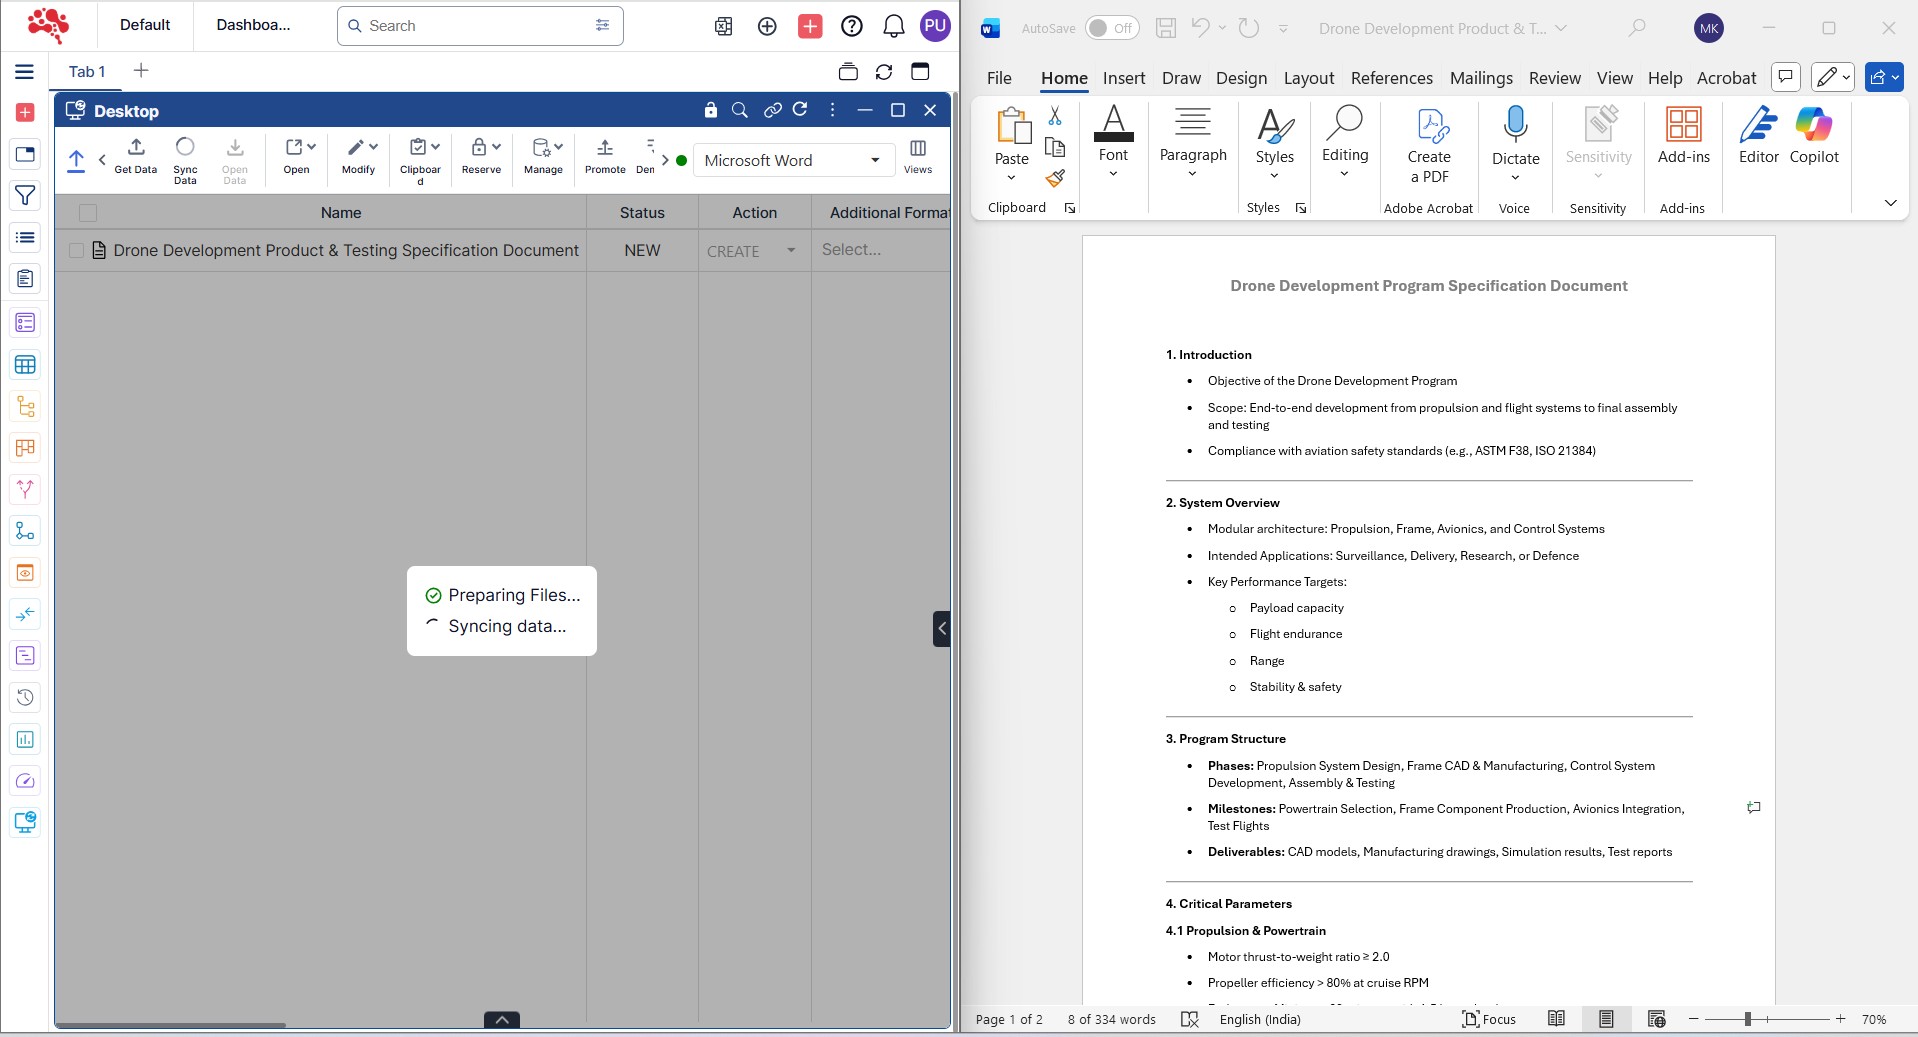Image resolution: width=1918 pixels, height=1037 pixels.
Task: Tick the select-all checkbox in header
Action: [88, 213]
